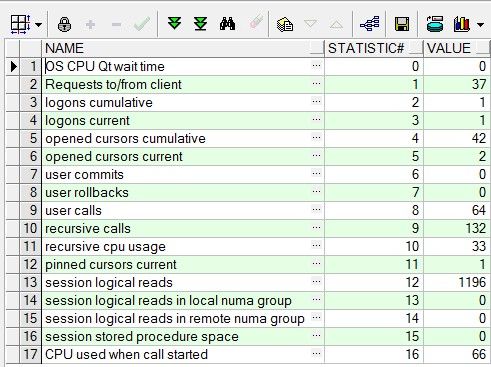
Task: Open the chart bars icon
Action: point(461,24)
